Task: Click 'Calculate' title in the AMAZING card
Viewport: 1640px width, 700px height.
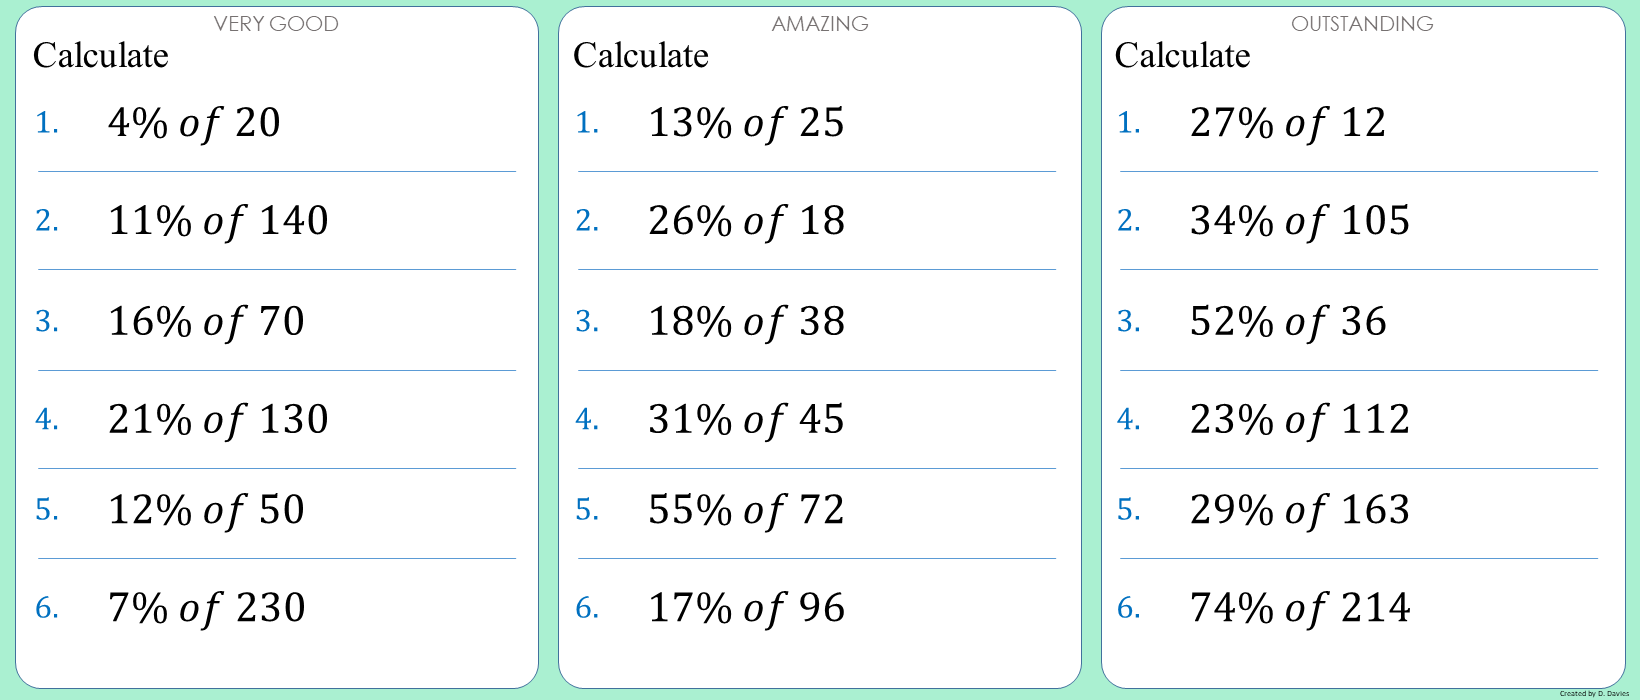Action: [x=641, y=56]
